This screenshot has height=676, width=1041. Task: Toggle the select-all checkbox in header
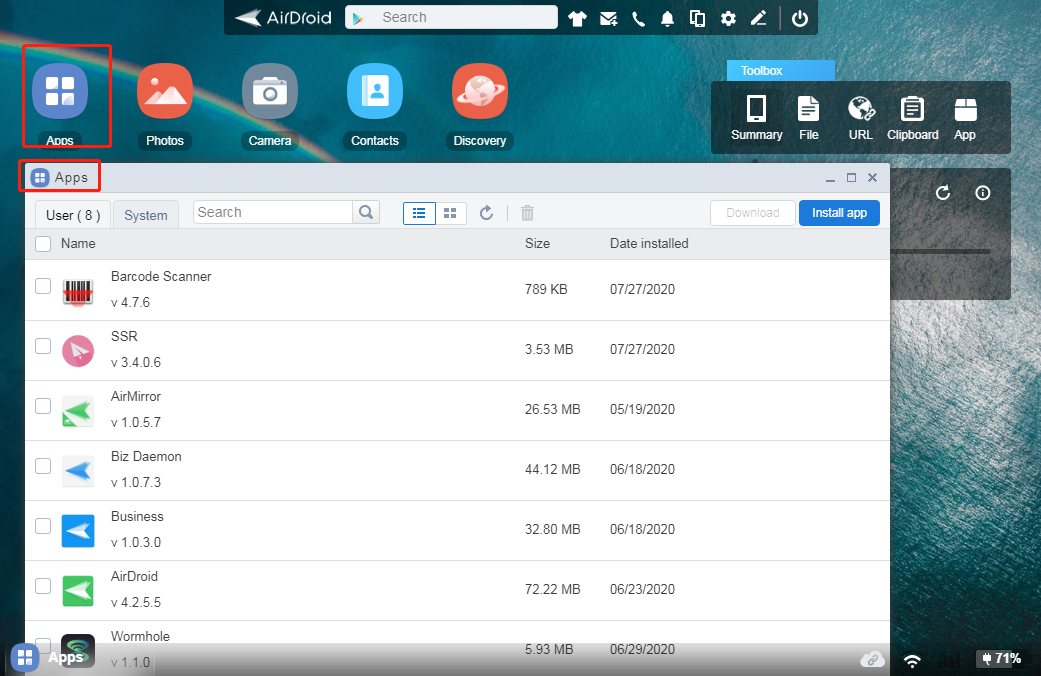click(x=43, y=243)
